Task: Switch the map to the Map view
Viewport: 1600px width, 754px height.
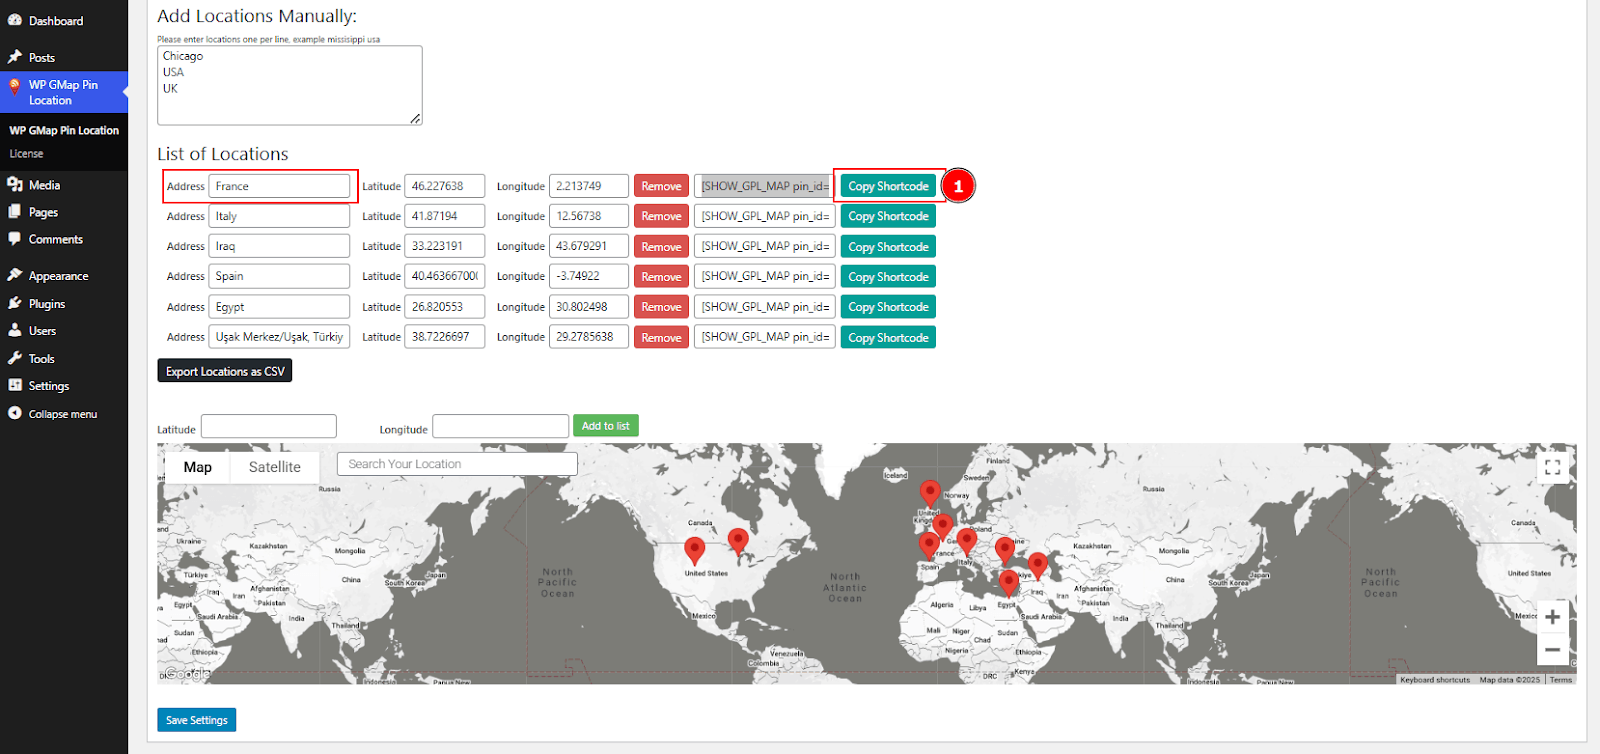Action: pyautogui.click(x=198, y=467)
